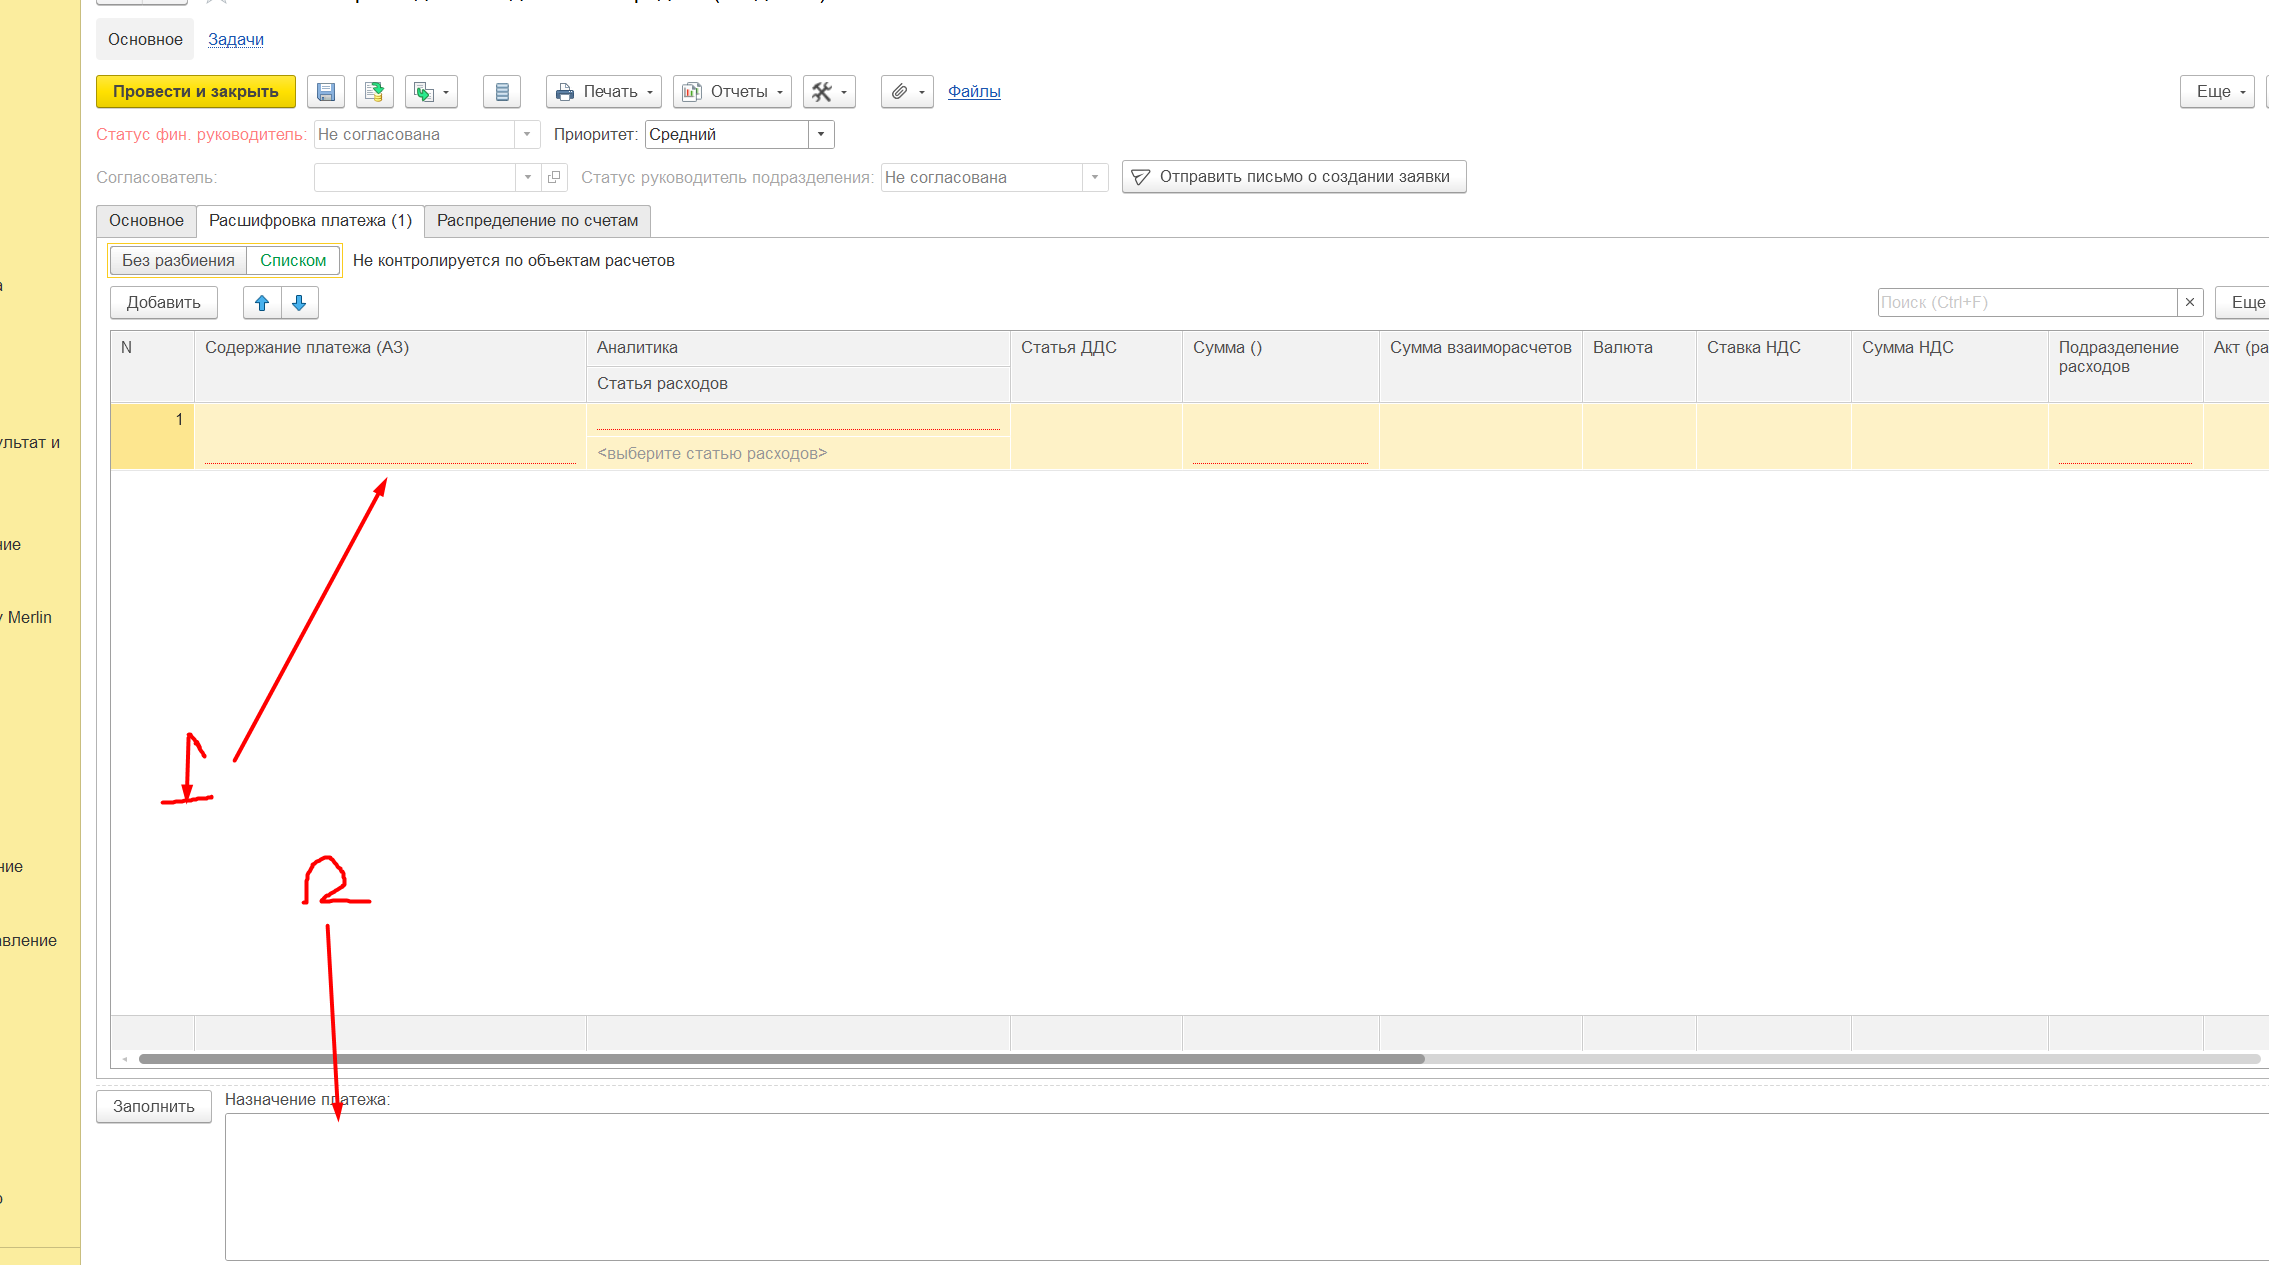Open the tools wrench icon menu
Image resolution: width=2269 pixels, height=1265 pixels.
(829, 92)
